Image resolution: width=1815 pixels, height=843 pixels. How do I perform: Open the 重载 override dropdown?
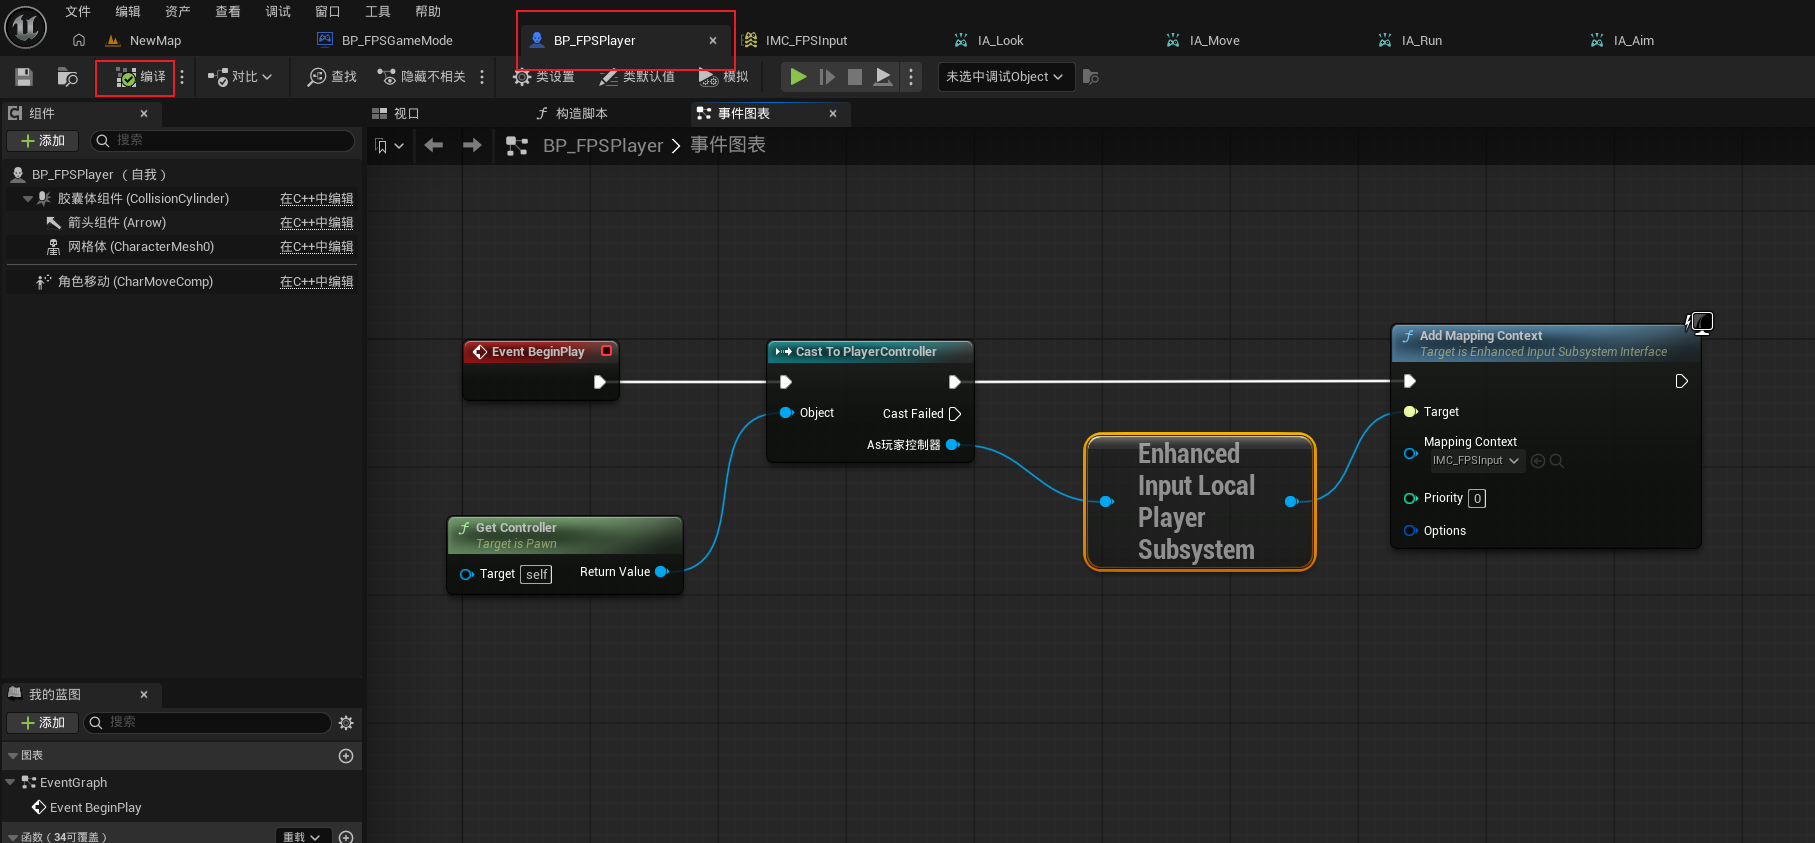pyautogui.click(x=302, y=837)
